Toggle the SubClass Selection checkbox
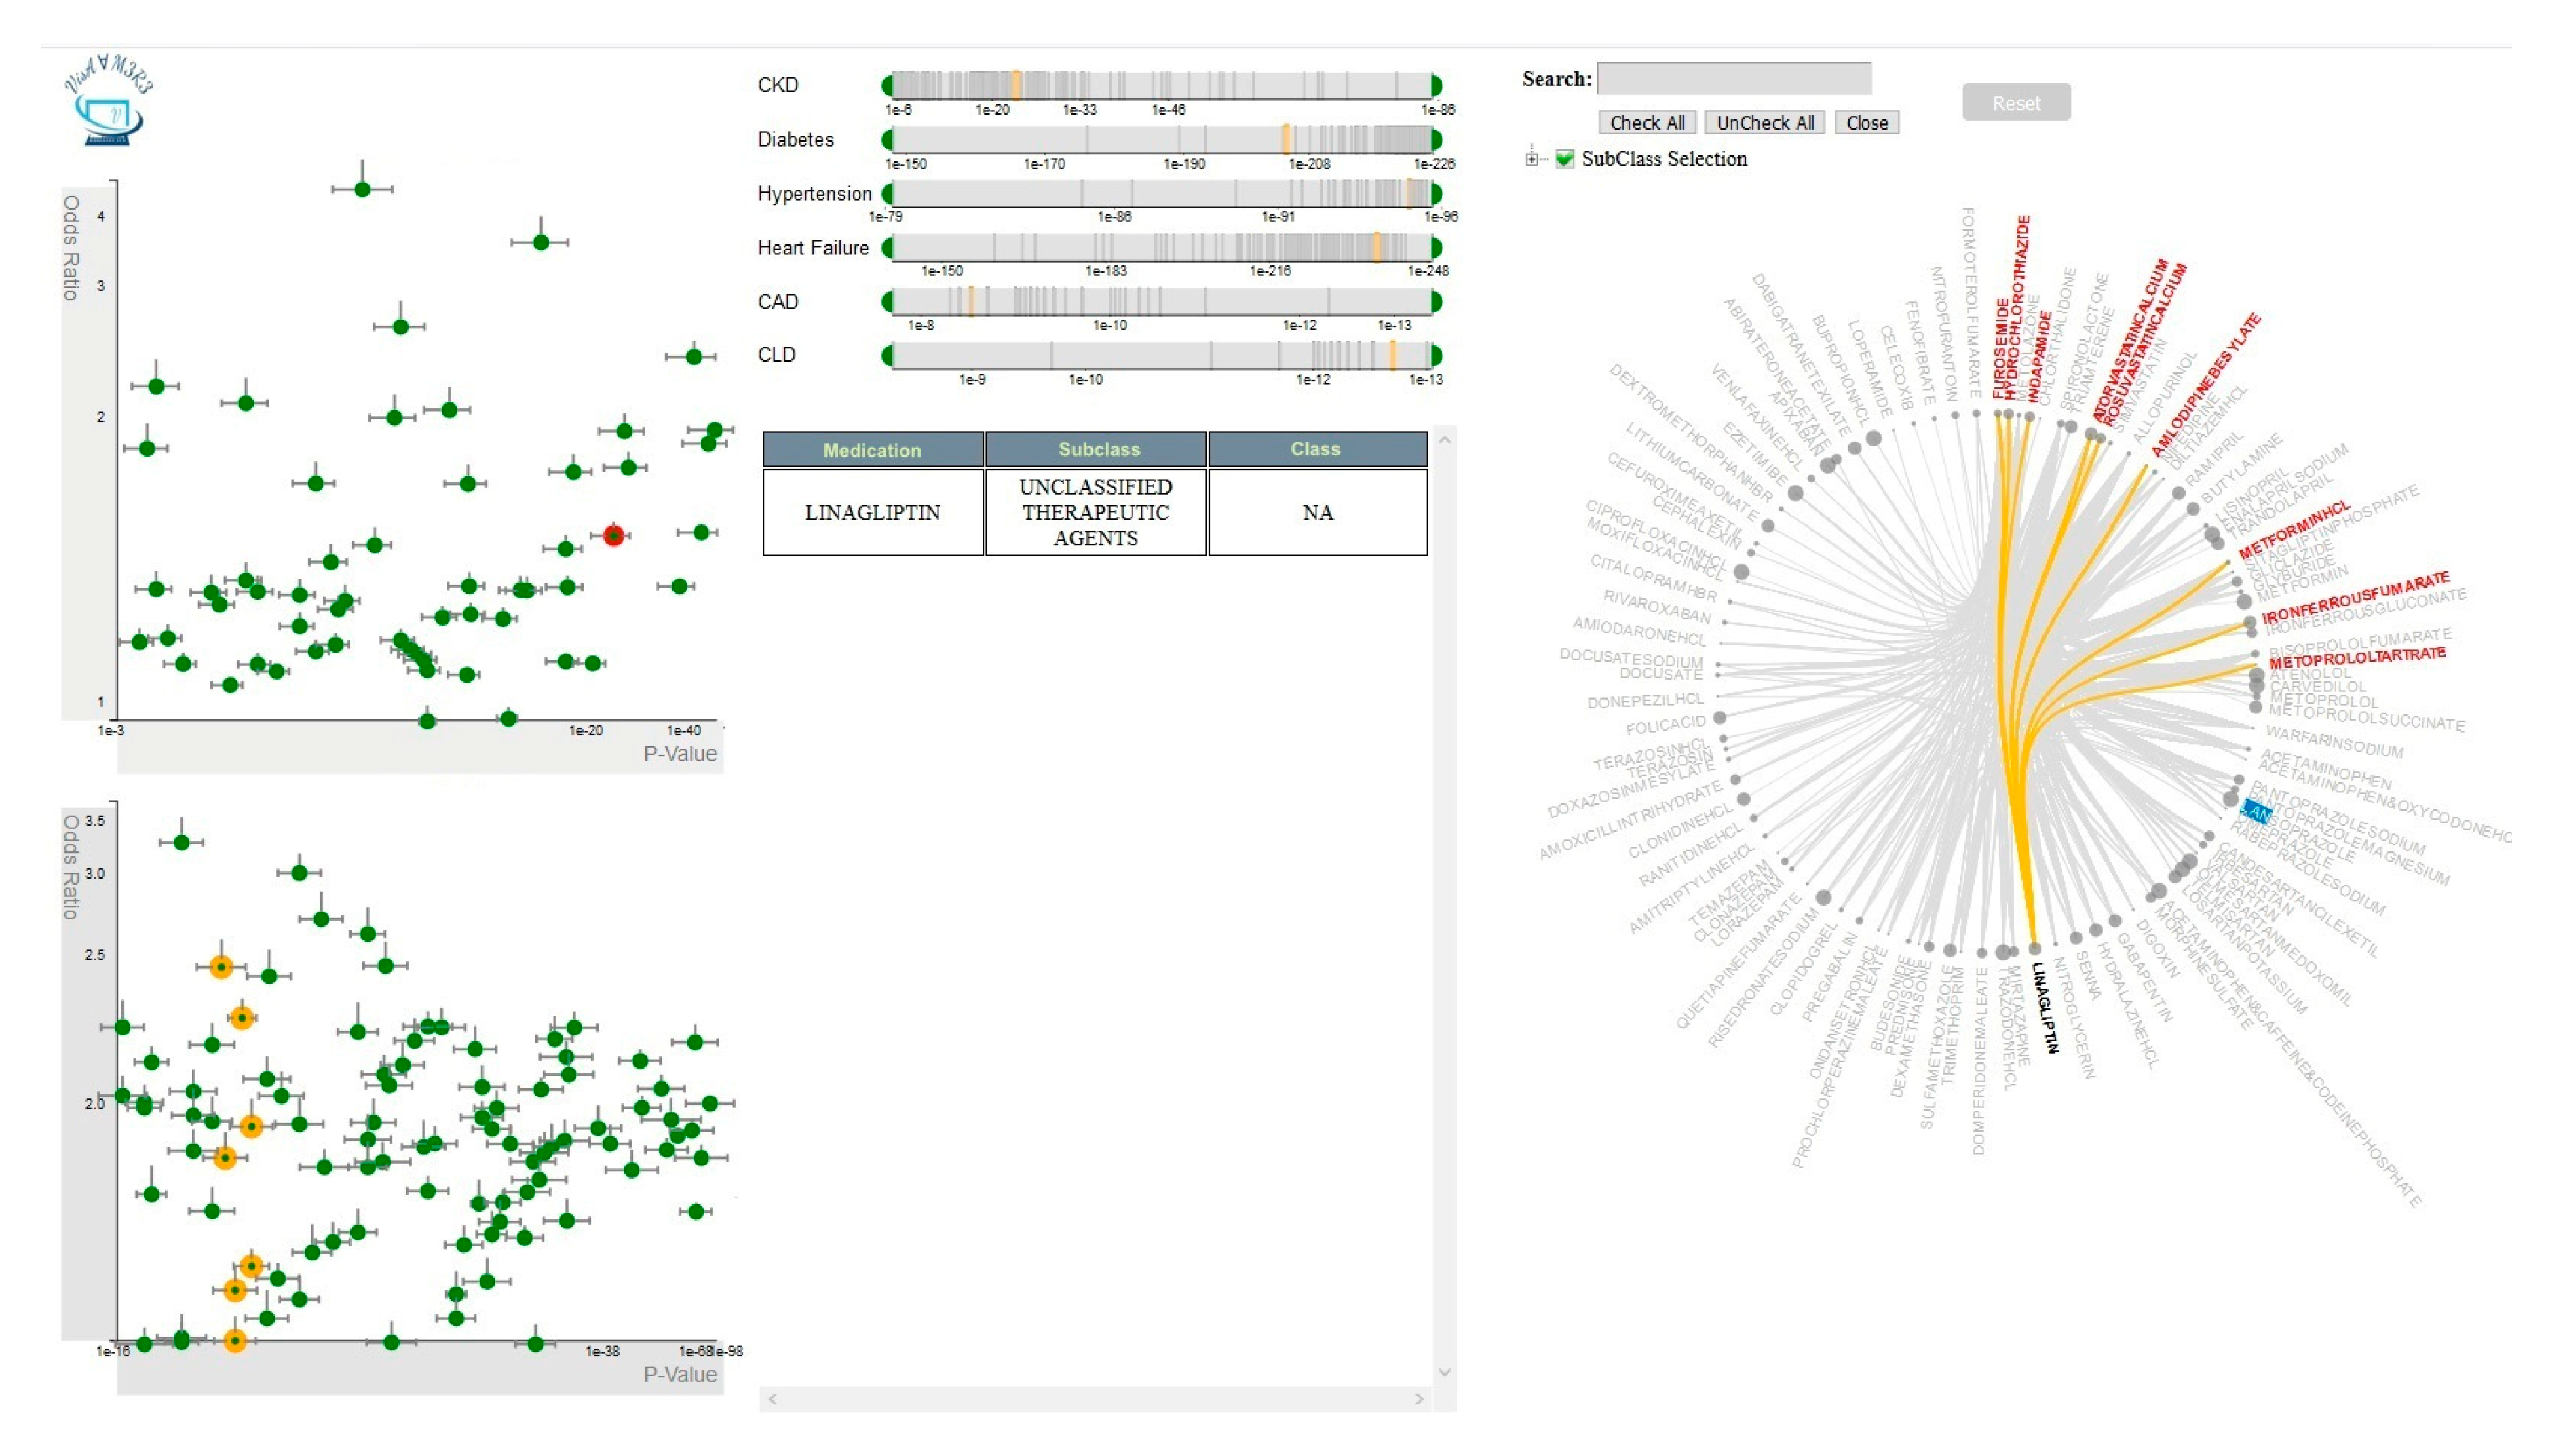Screen dimensions: 2565x1456 click(1565, 159)
